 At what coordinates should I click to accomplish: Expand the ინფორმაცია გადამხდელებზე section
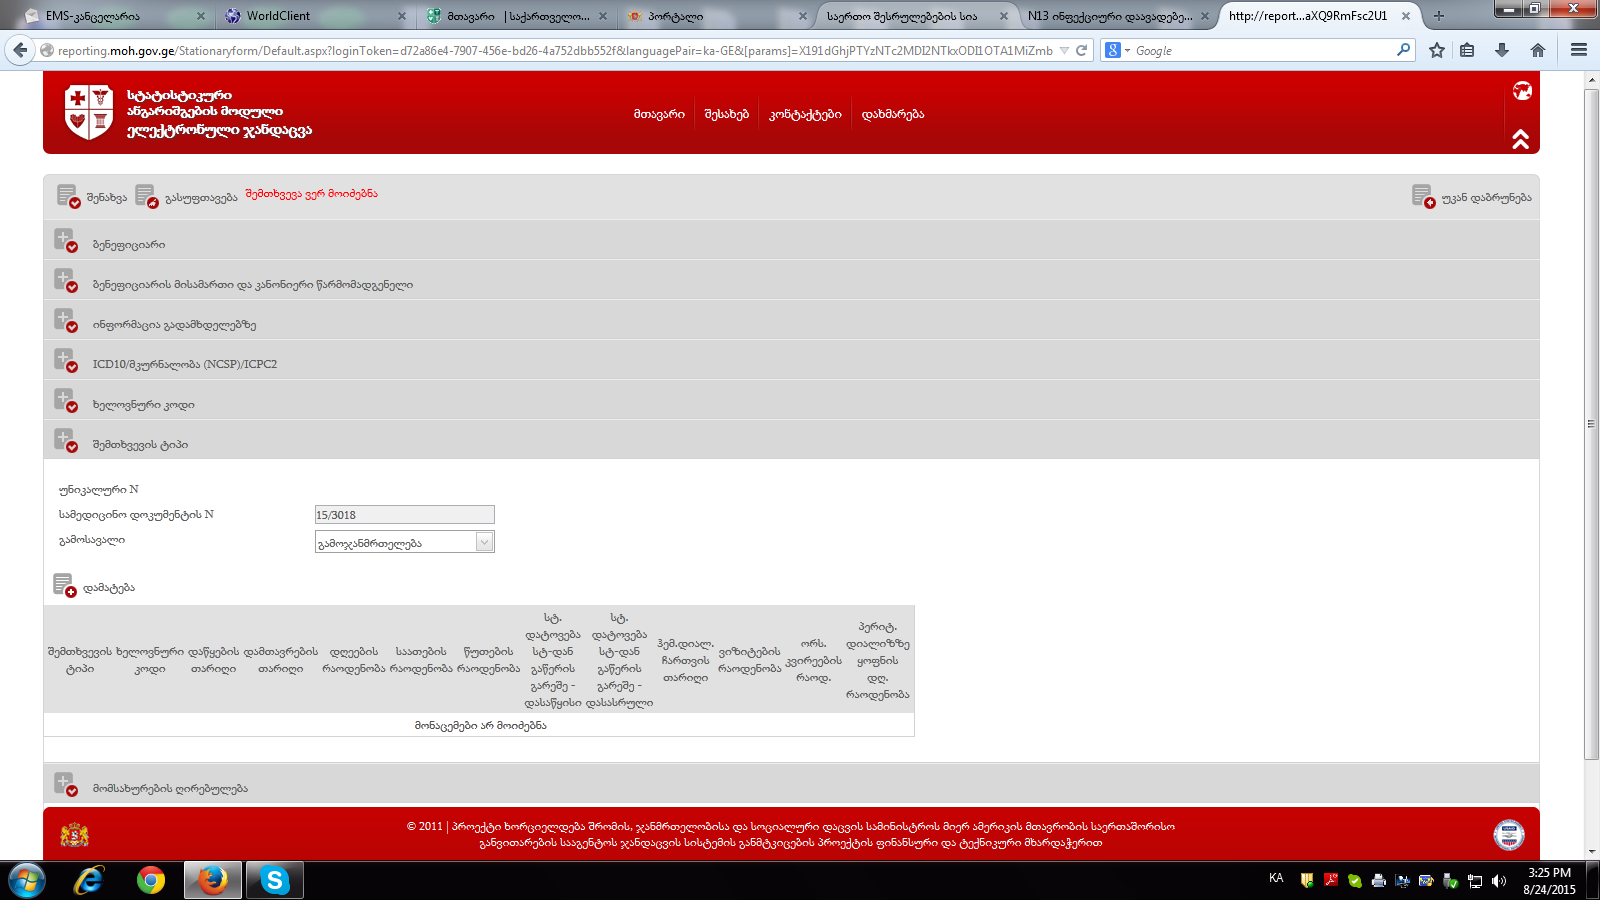[x=65, y=321]
